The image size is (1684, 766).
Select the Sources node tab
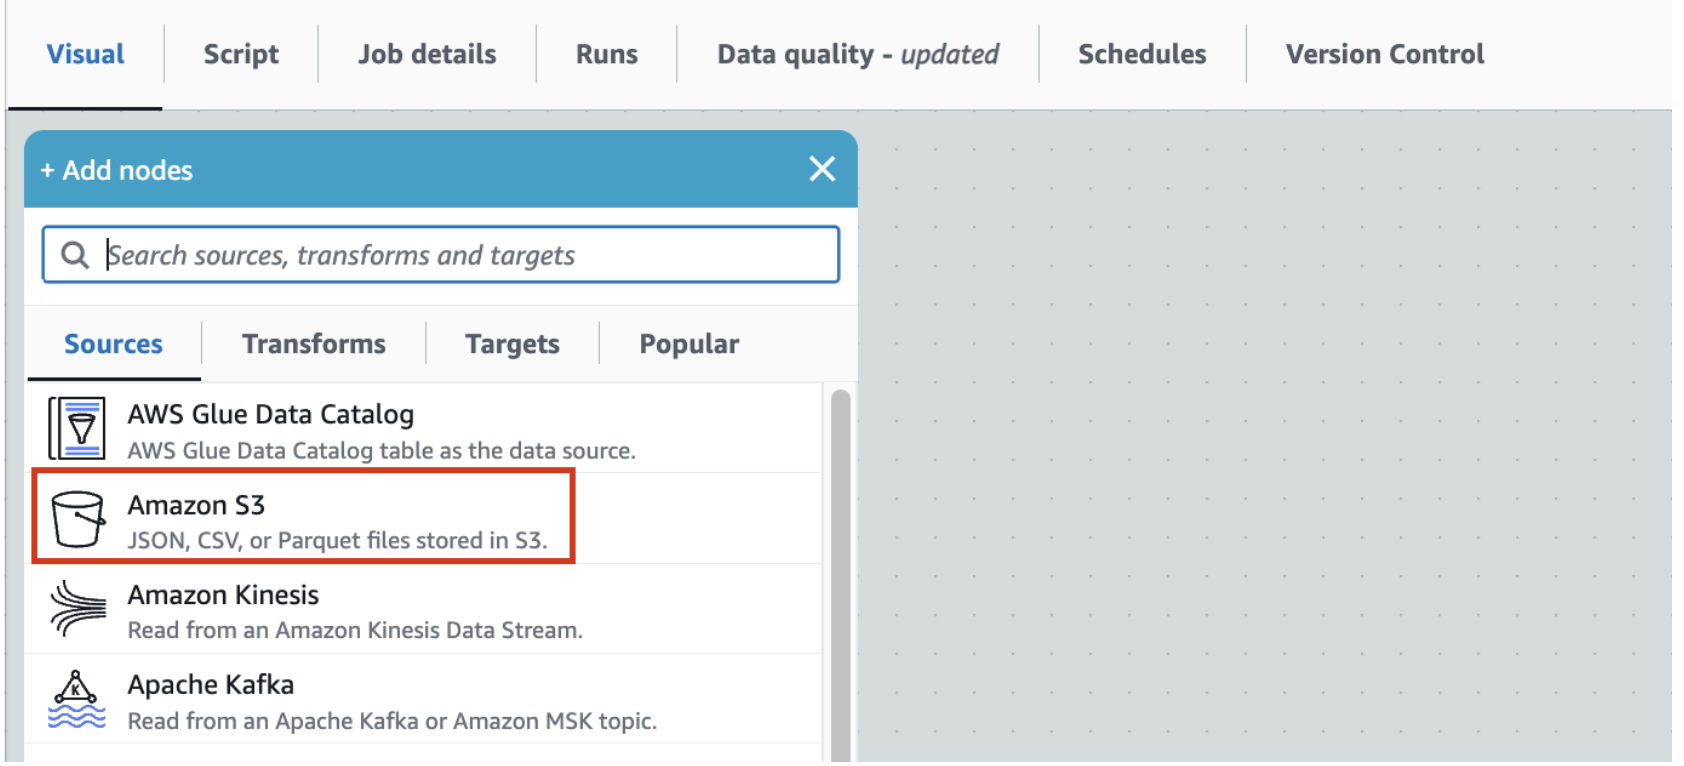[x=113, y=344]
